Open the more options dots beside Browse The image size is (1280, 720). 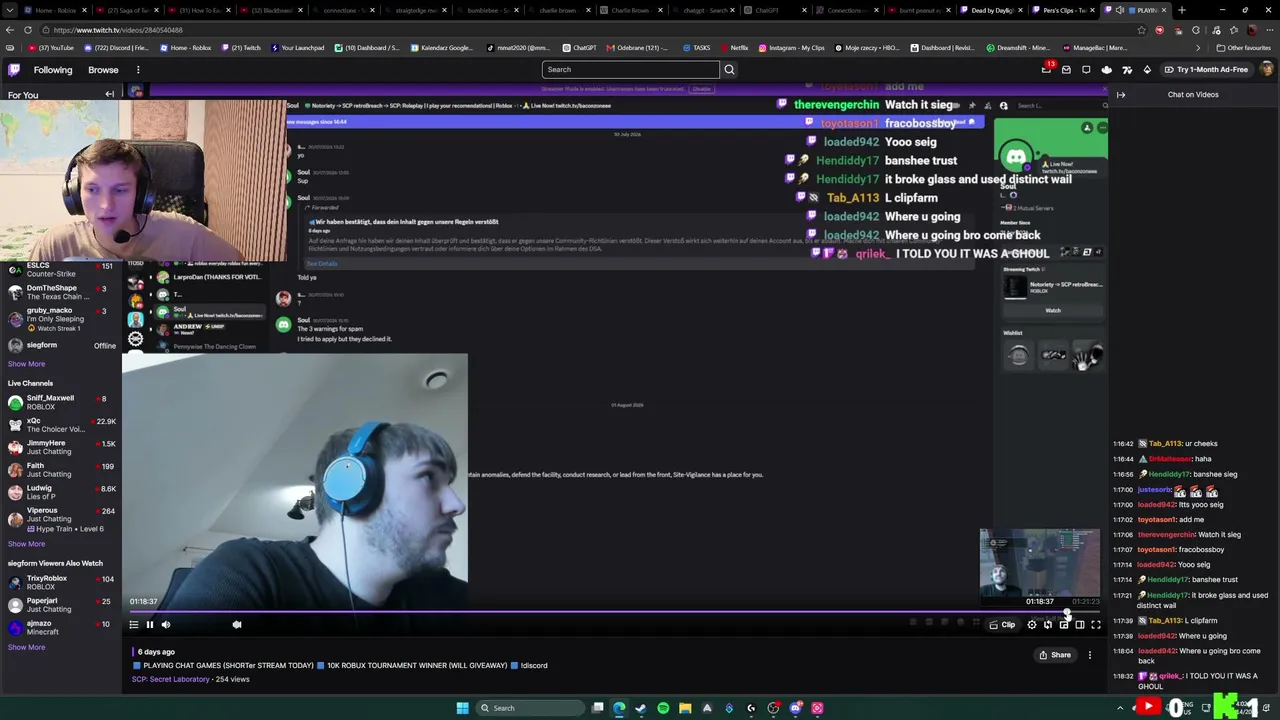[x=138, y=70]
